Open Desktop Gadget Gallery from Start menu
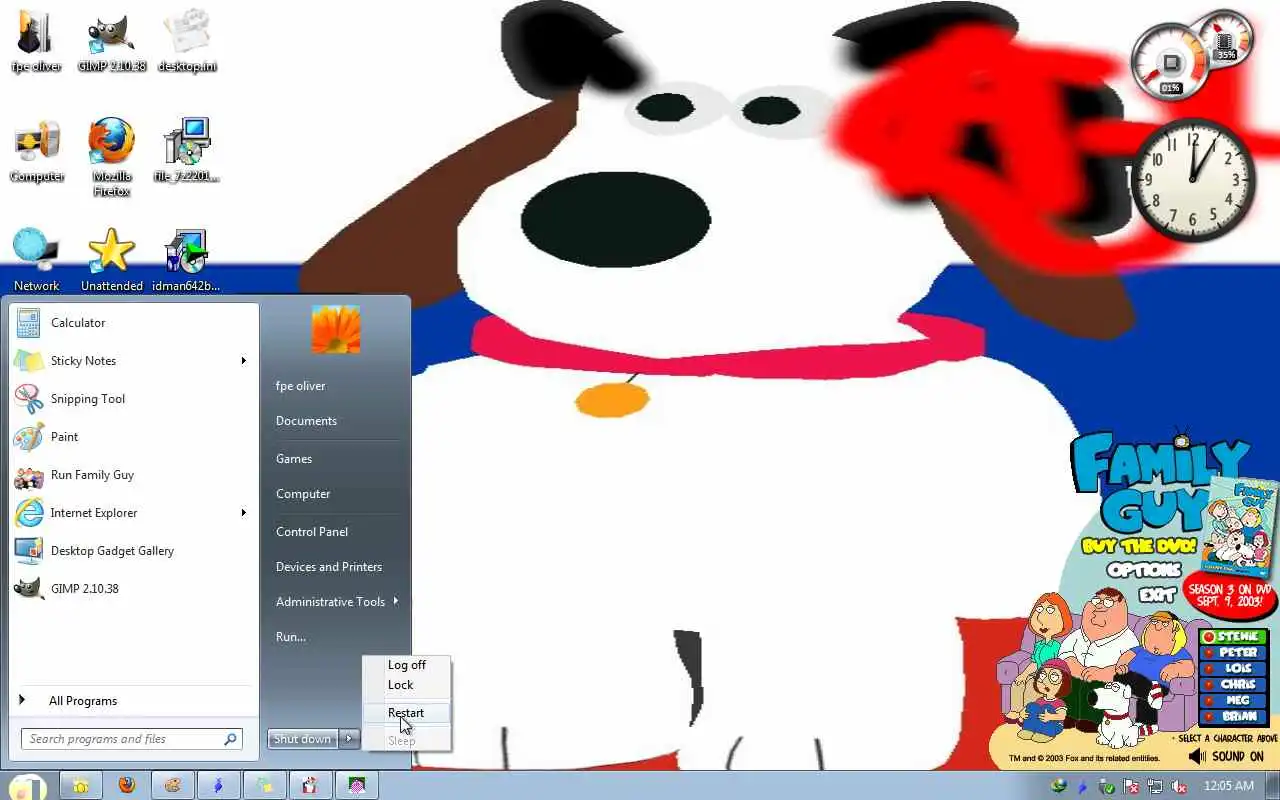1280x800 pixels. (133, 551)
